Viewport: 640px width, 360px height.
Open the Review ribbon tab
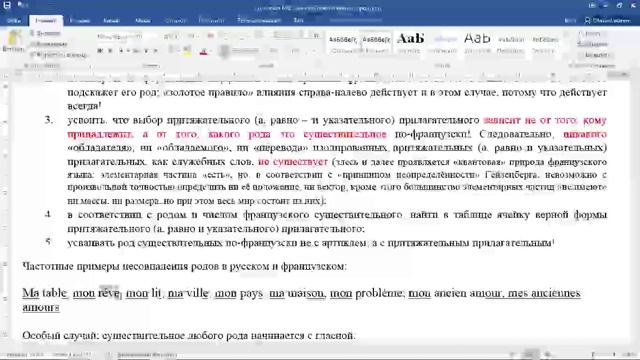tap(259, 20)
